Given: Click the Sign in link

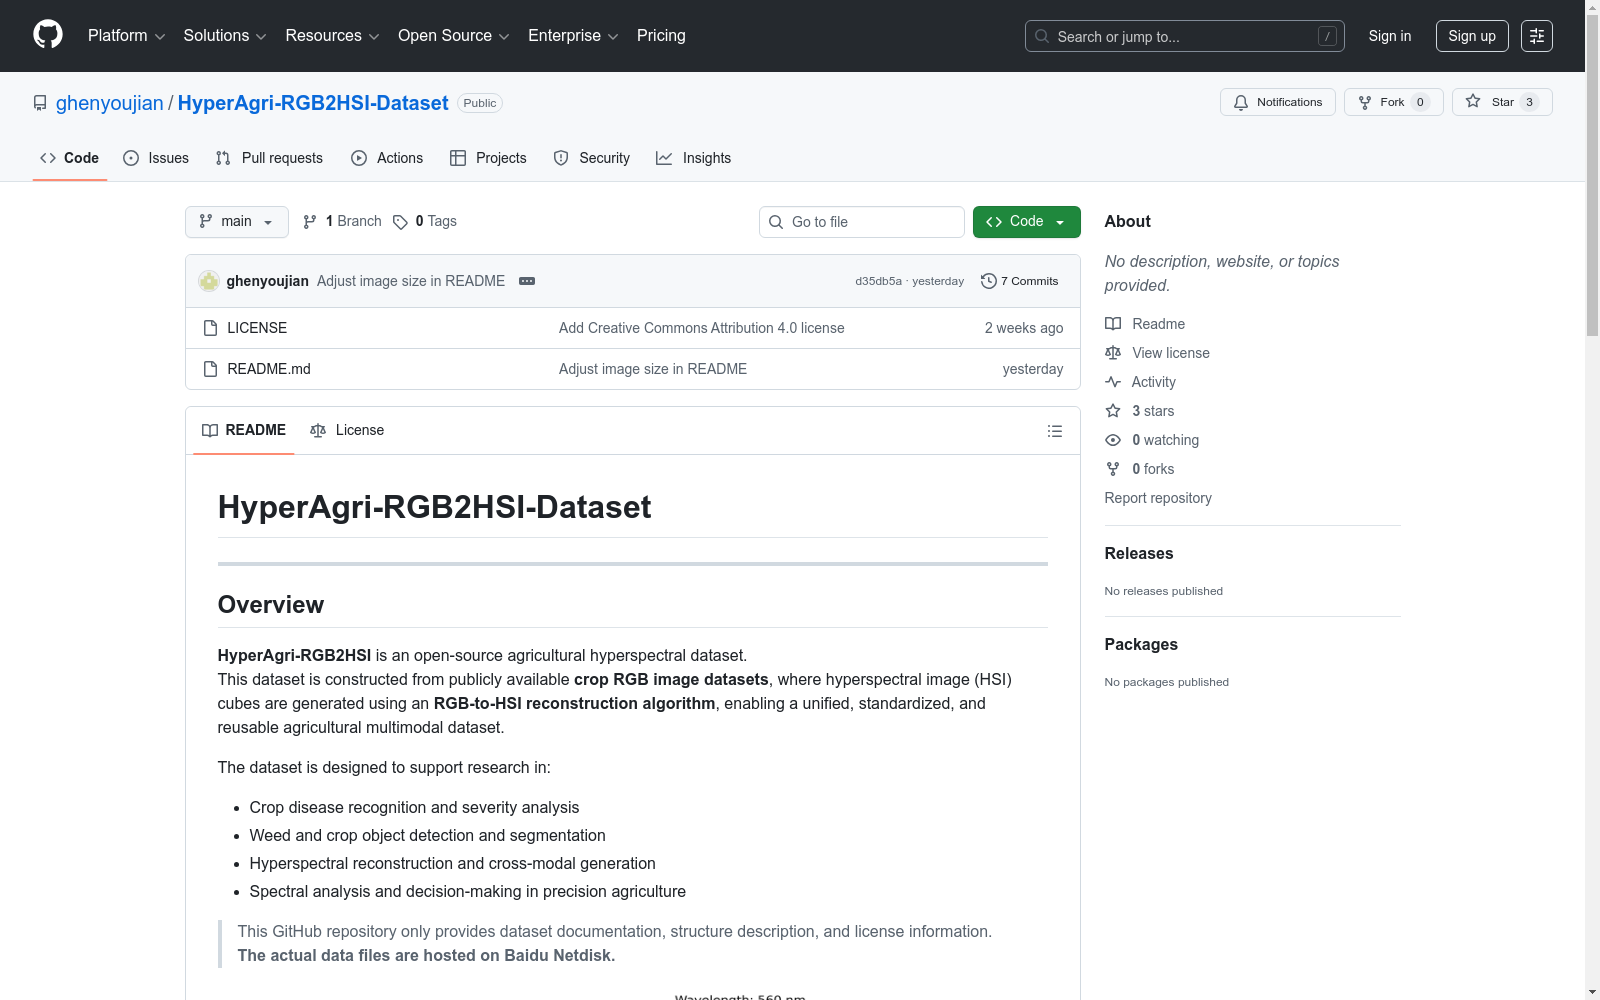Looking at the screenshot, I should pyautogui.click(x=1390, y=36).
